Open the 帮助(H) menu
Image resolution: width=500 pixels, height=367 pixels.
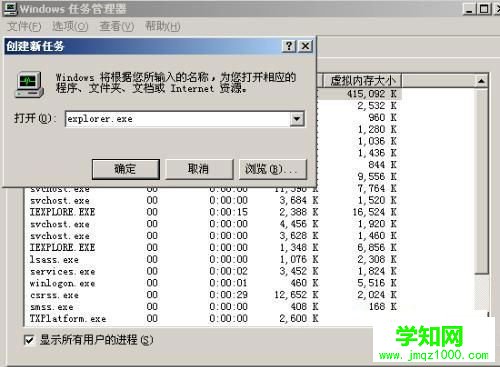coord(163,26)
